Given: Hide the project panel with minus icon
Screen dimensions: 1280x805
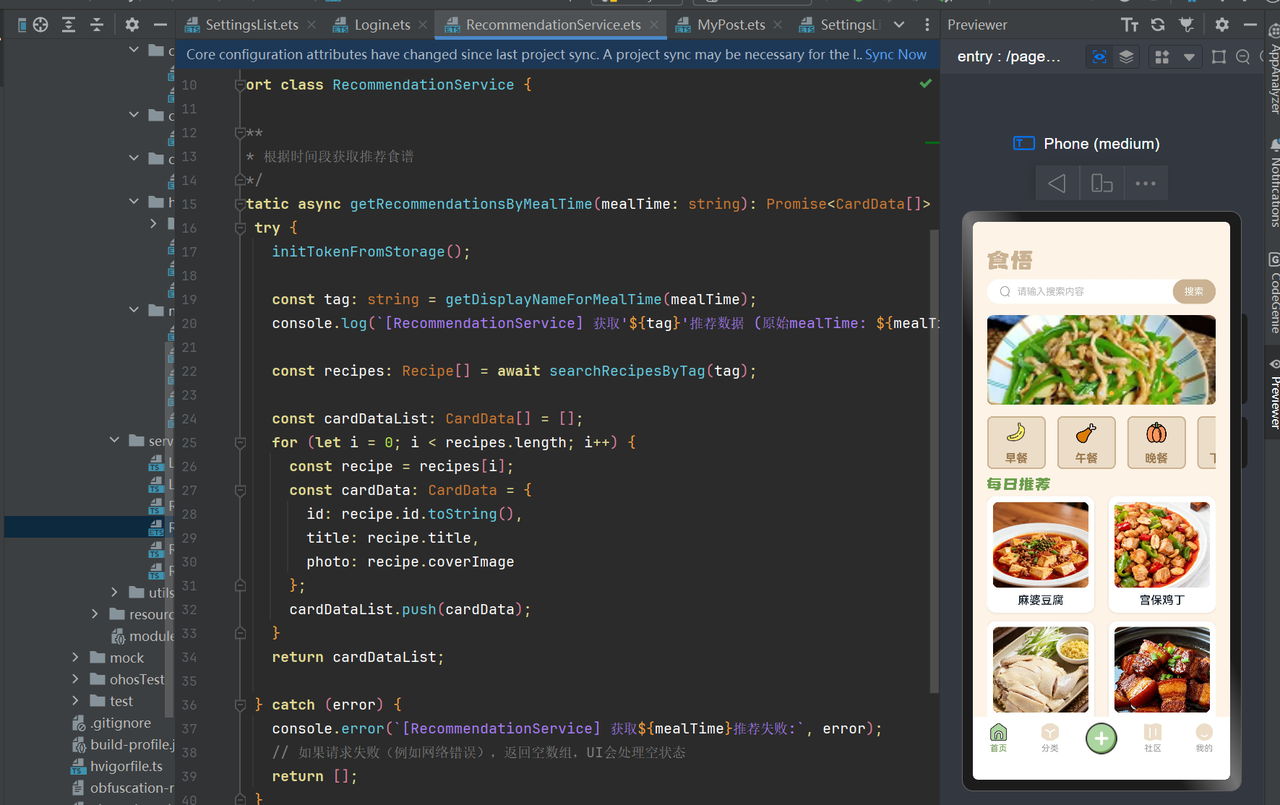Looking at the screenshot, I should click(160, 25).
